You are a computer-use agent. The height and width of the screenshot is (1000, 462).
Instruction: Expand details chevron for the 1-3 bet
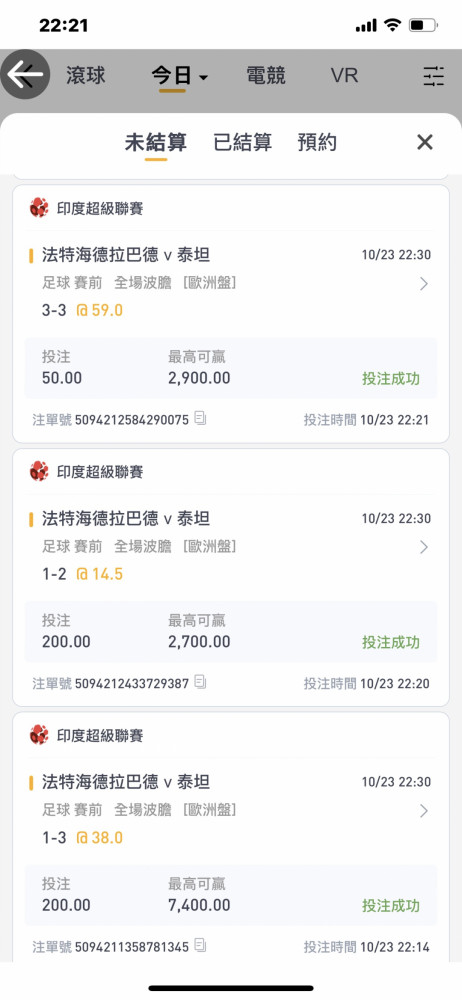tap(424, 811)
